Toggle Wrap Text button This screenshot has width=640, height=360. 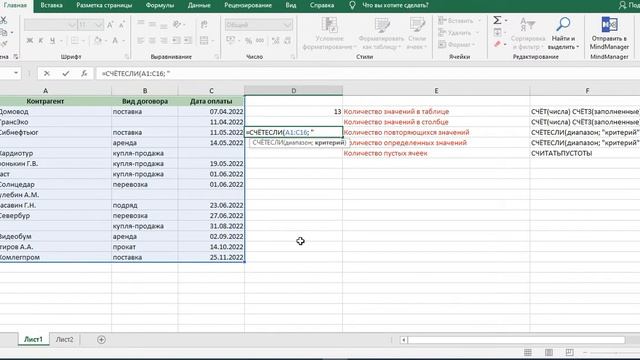[x=204, y=25]
